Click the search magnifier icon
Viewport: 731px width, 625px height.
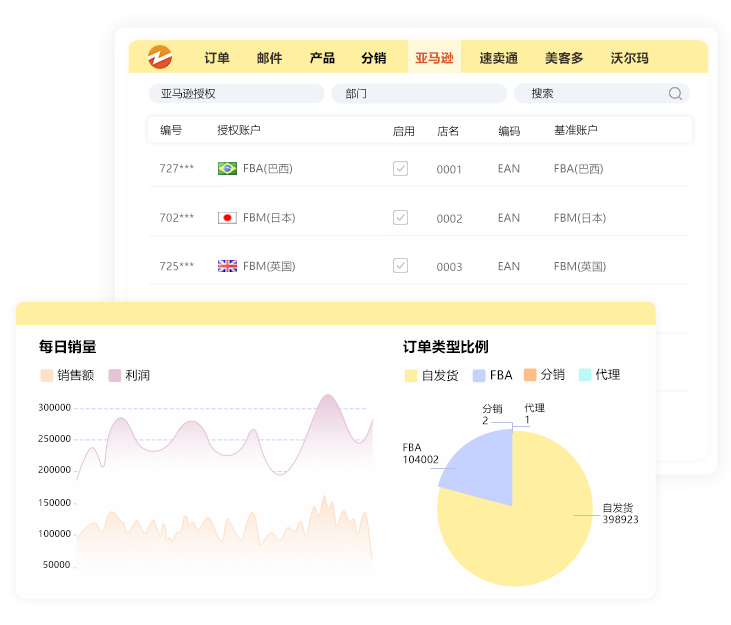point(675,94)
